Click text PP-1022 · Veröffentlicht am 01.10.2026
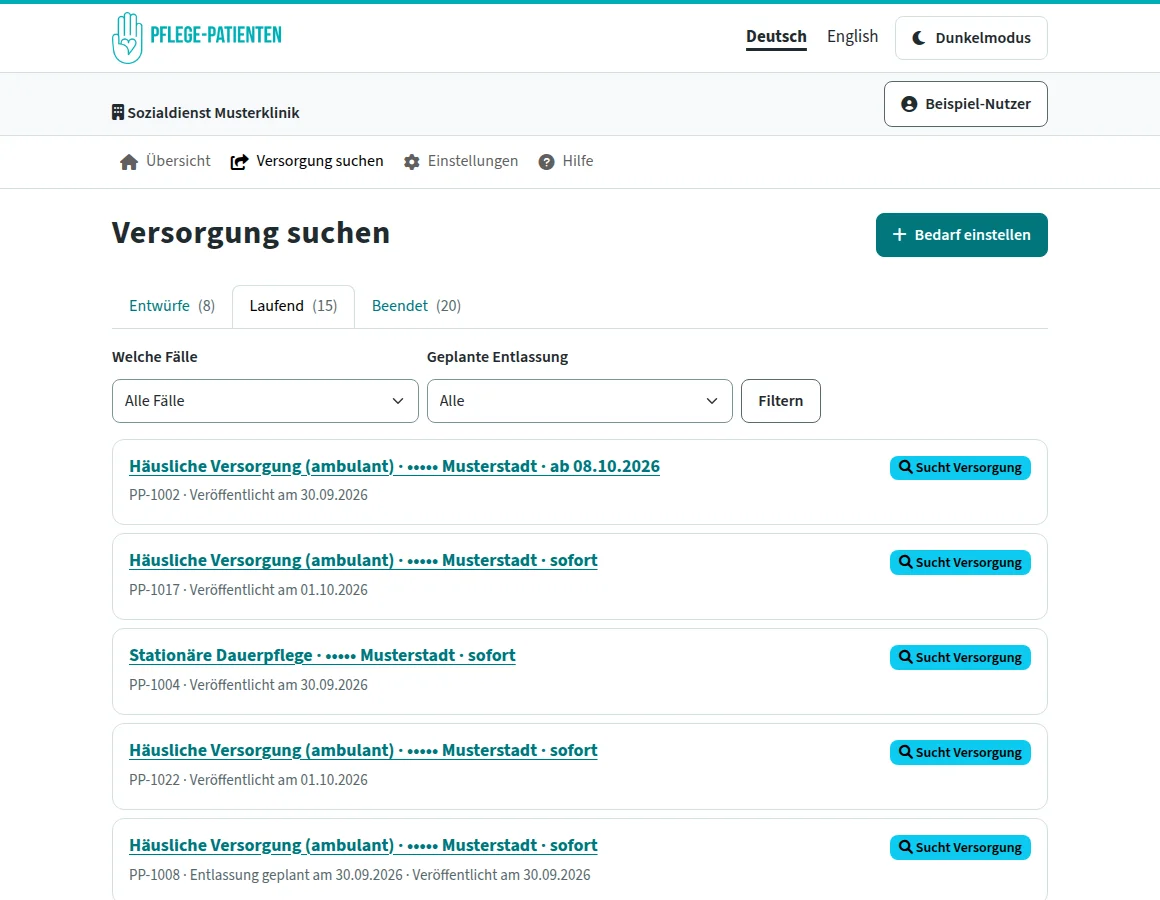This screenshot has width=1160, height=900. pyautogui.click(x=248, y=779)
